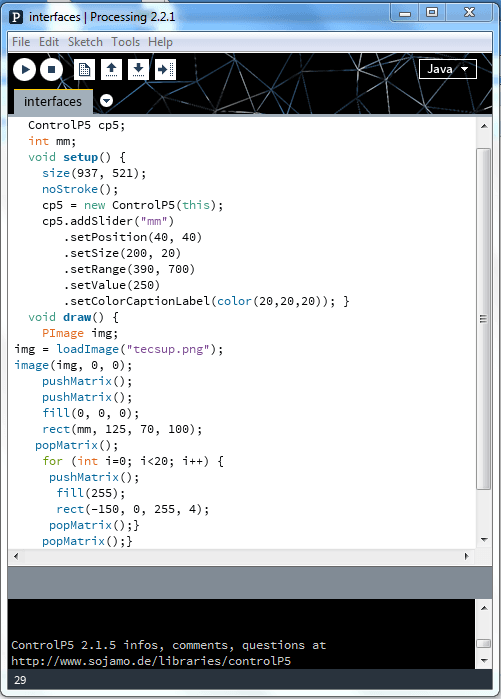Maximize the Processing window

(x=431, y=13)
